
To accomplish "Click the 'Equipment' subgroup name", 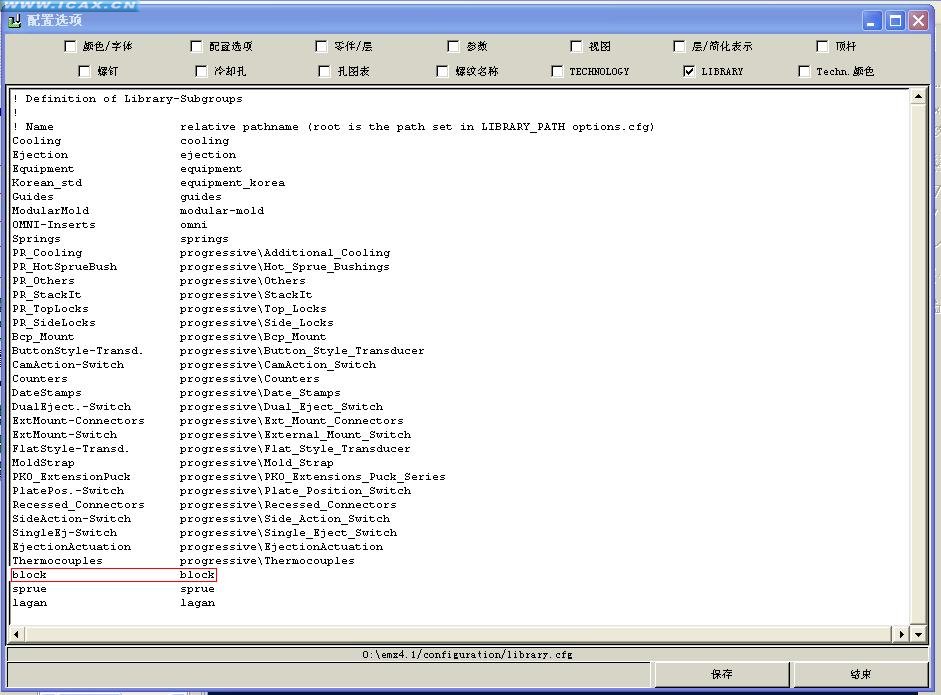I will point(43,169).
